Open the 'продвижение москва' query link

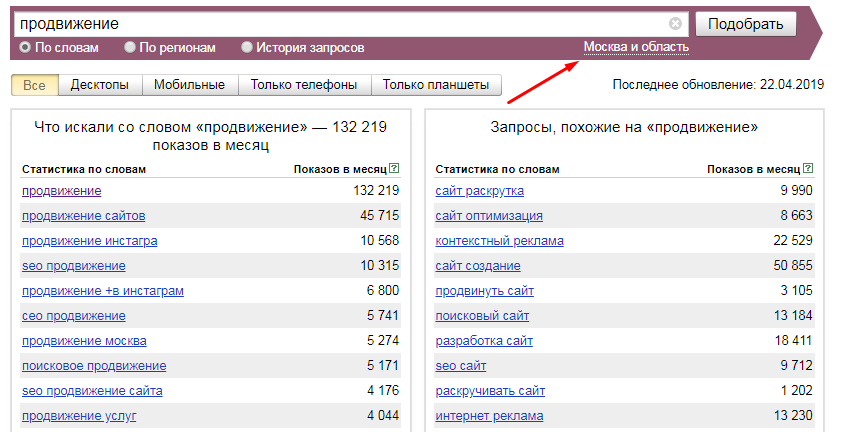(84, 341)
